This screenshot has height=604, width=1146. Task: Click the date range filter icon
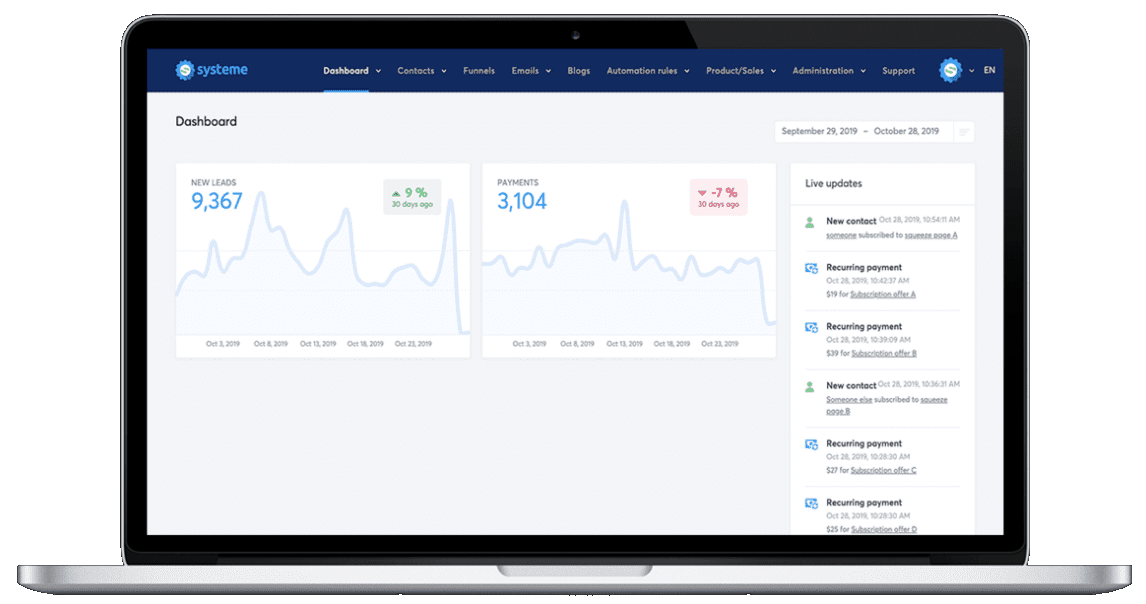coord(964,132)
